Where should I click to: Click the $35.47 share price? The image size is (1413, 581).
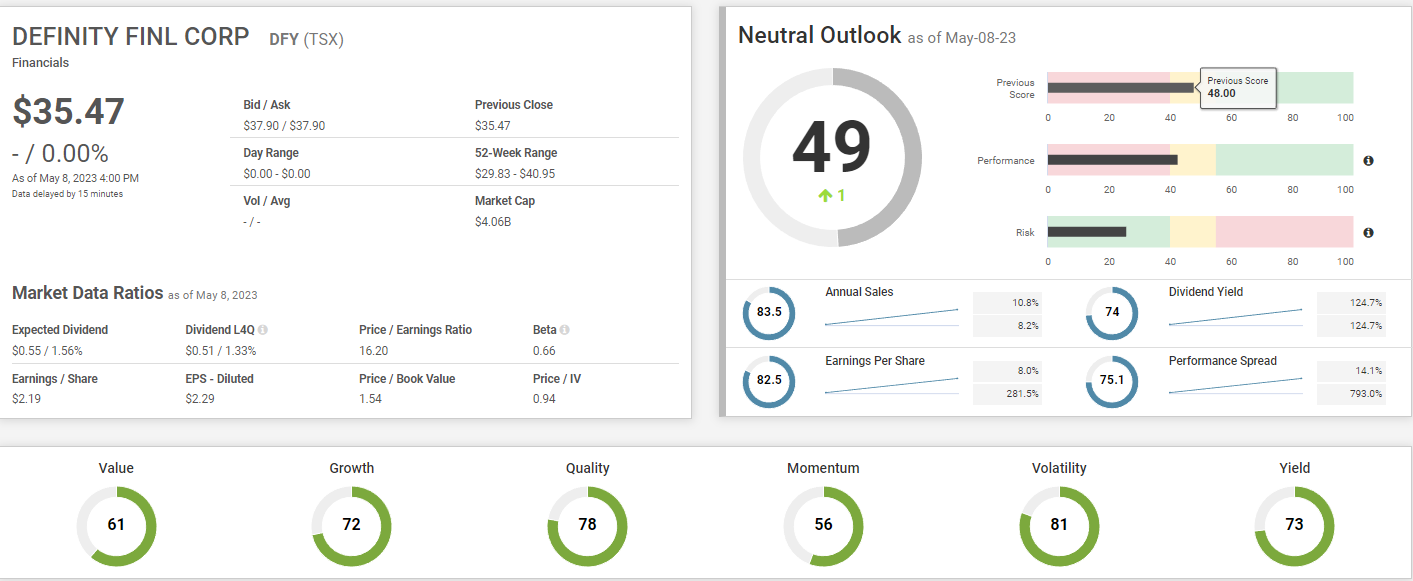coord(68,111)
